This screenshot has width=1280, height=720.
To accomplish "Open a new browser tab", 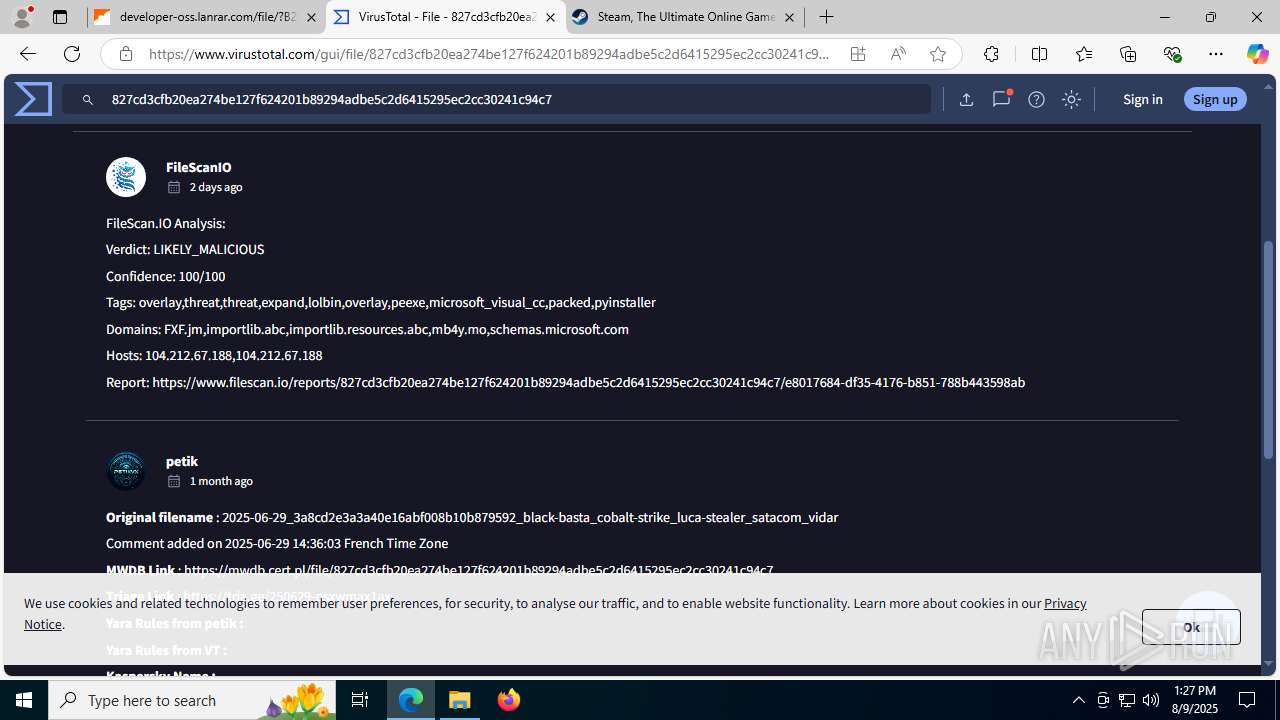I will pos(826,17).
